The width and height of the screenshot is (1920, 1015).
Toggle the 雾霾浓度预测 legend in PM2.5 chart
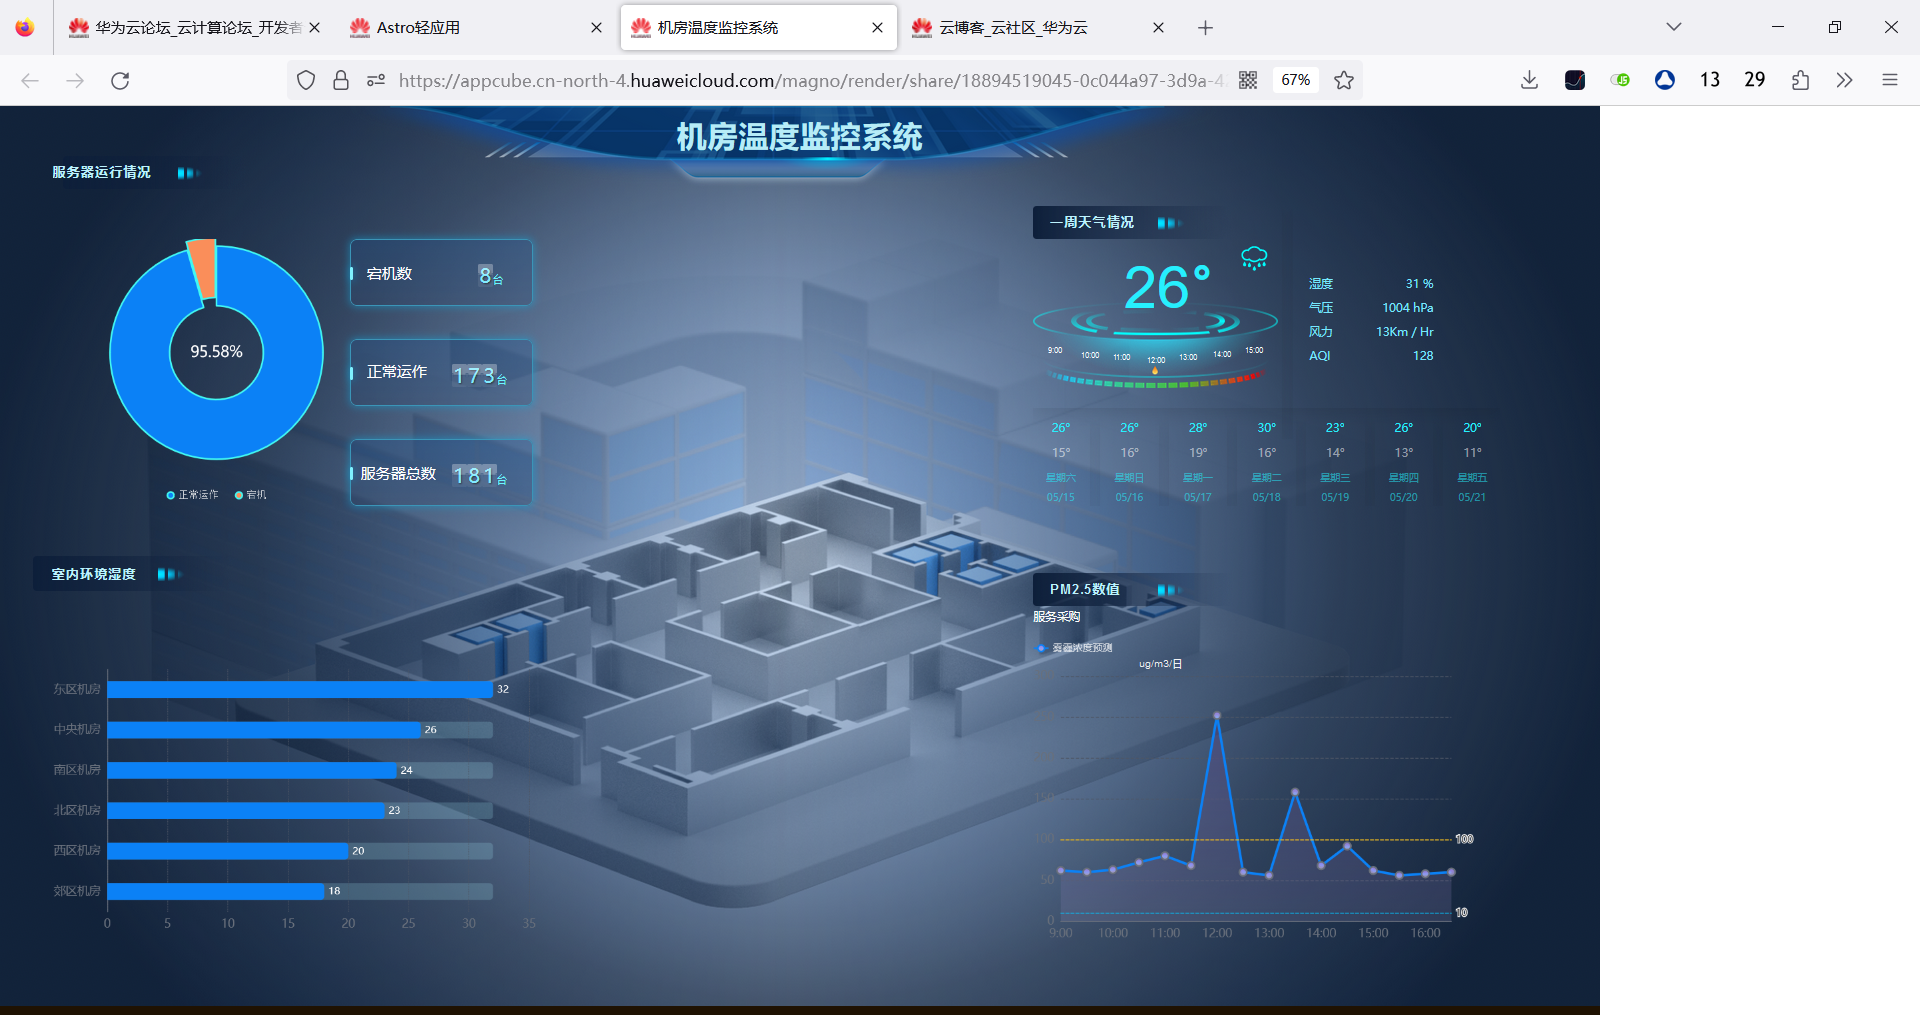coord(1075,647)
